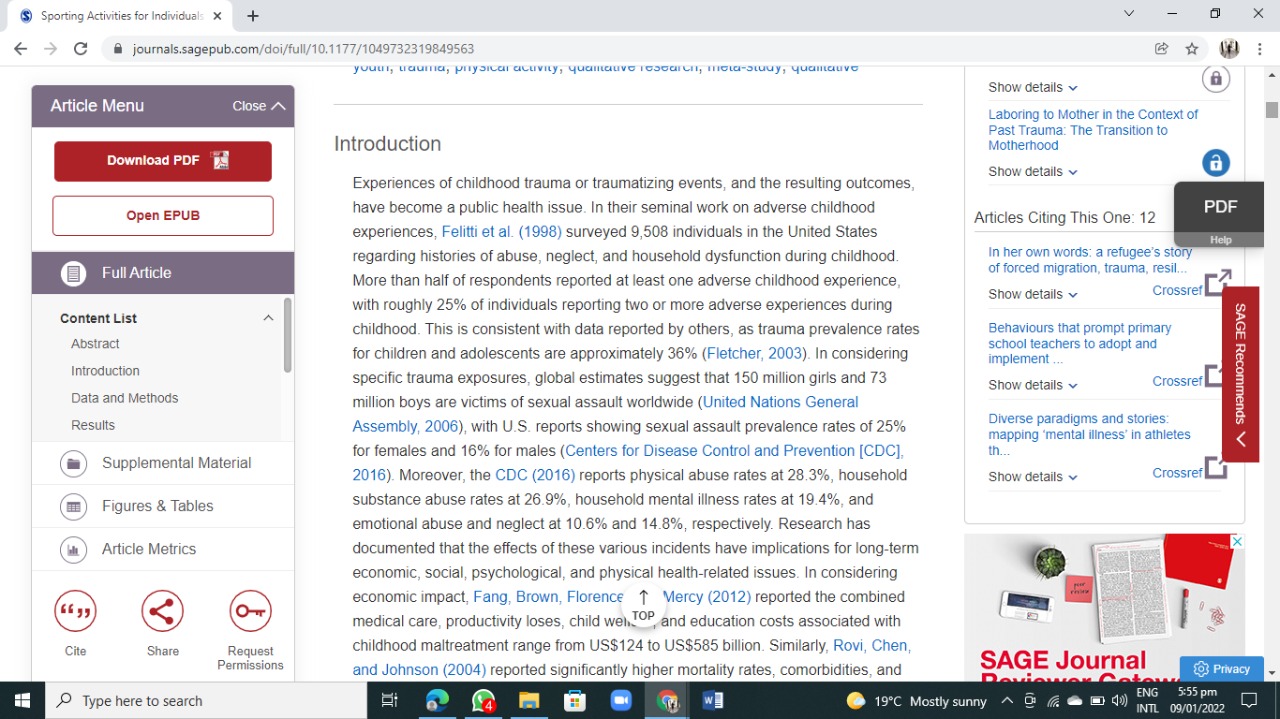Click the Cite quotation mark icon

(x=75, y=611)
